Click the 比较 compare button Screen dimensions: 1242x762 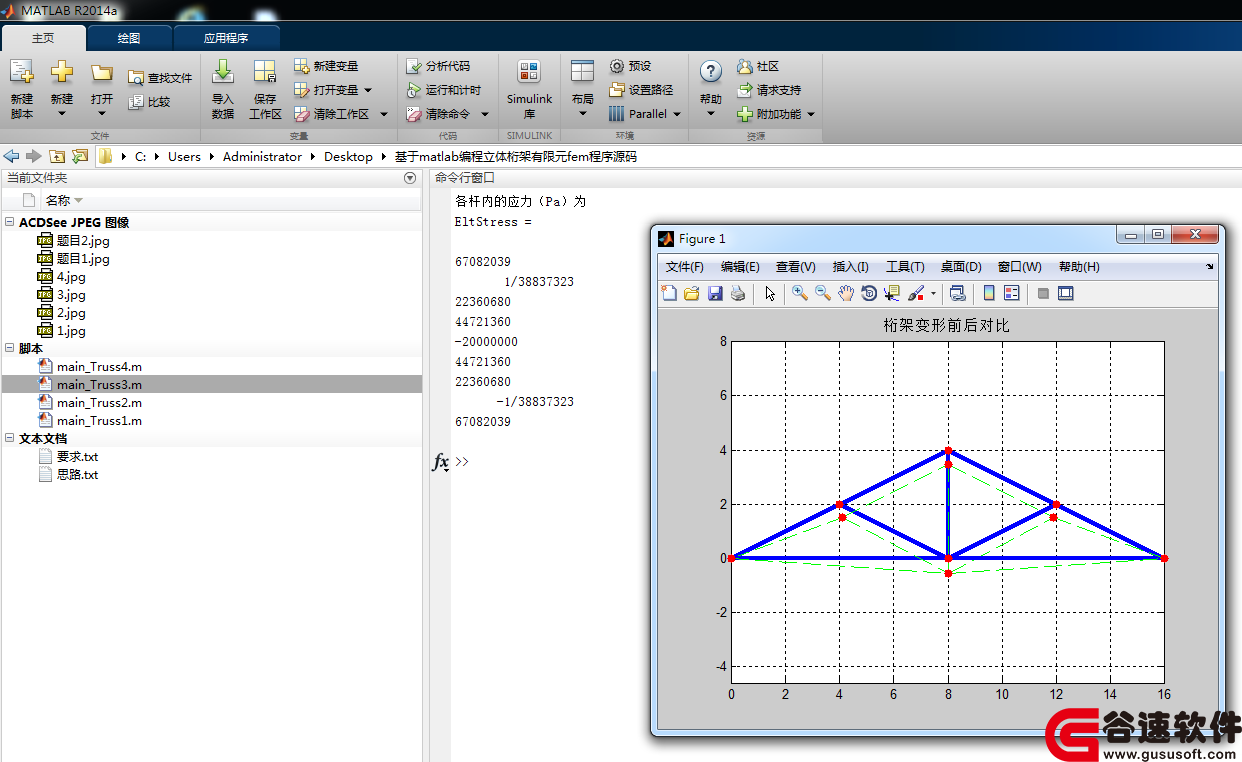(149, 101)
